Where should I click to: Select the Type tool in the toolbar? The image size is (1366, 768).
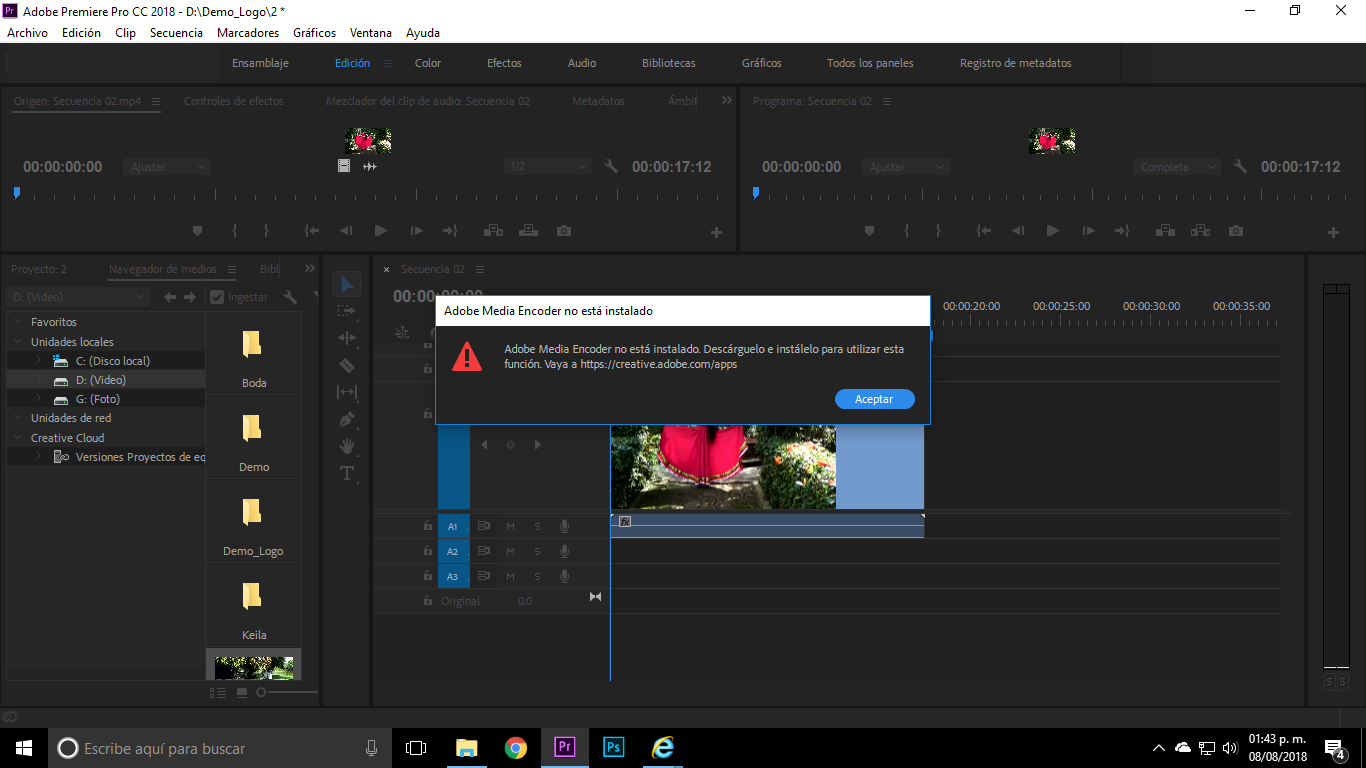[x=347, y=473]
